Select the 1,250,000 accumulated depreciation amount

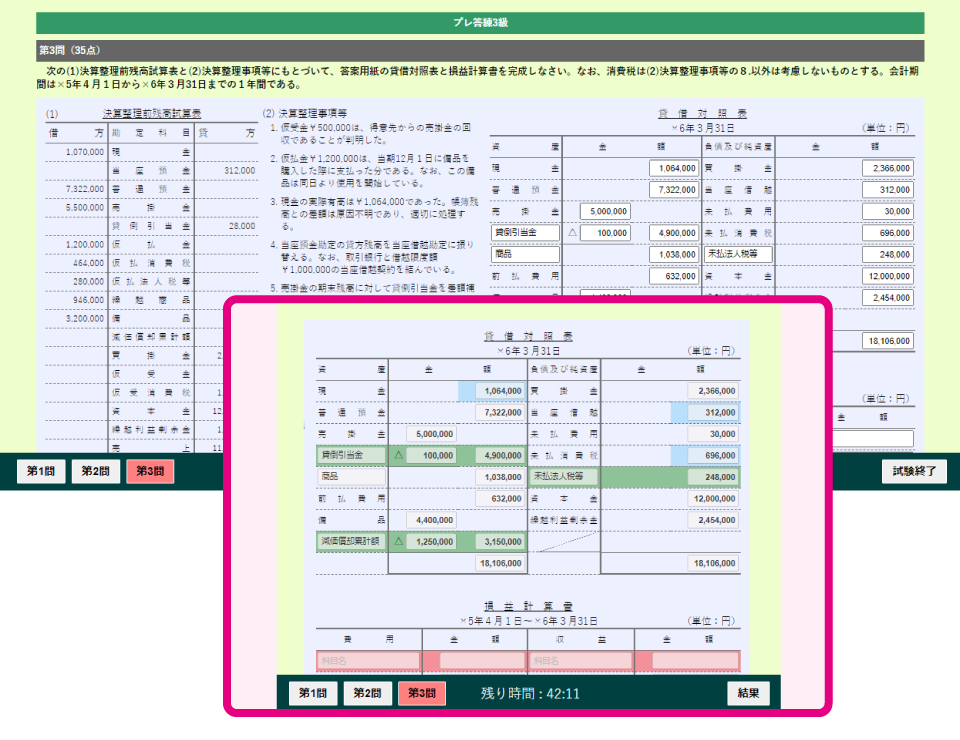[x=432, y=542]
